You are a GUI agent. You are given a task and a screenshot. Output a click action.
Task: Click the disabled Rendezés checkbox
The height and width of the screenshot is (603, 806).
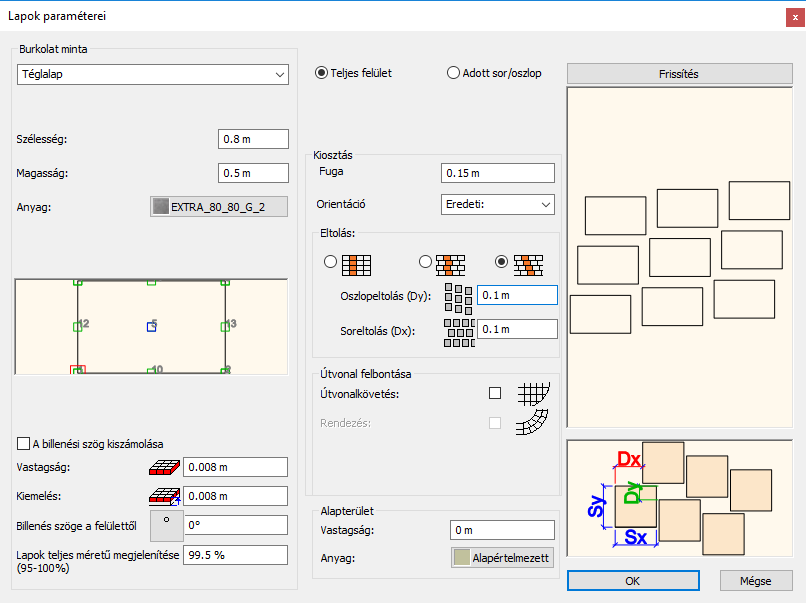(495, 423)
